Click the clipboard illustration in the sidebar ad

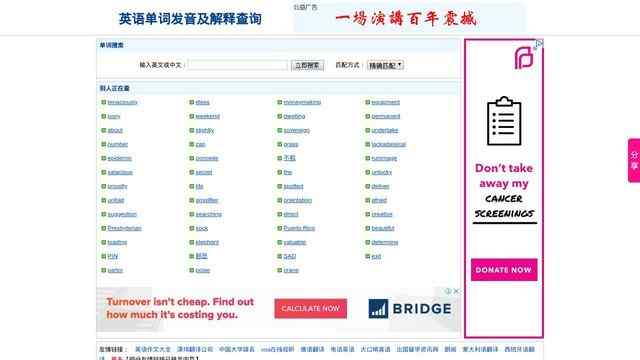[504, 121]
